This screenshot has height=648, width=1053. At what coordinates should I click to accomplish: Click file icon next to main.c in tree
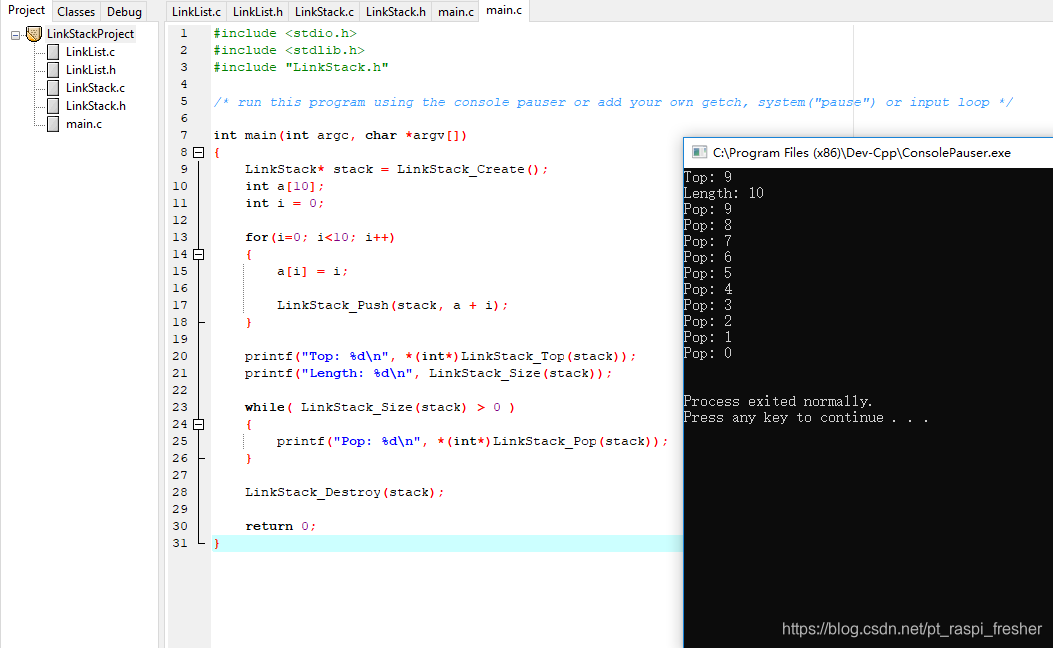point(53,124)
